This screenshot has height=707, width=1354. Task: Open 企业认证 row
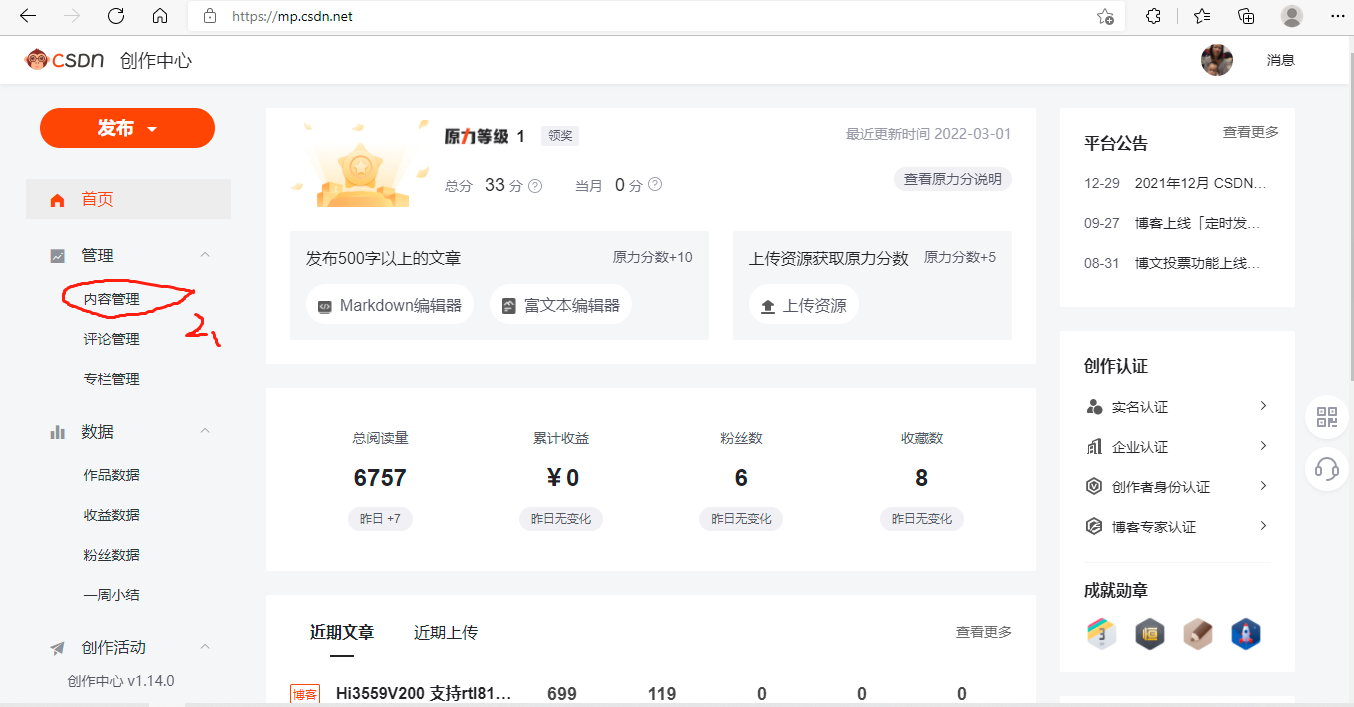click(x=1177, y=447)
